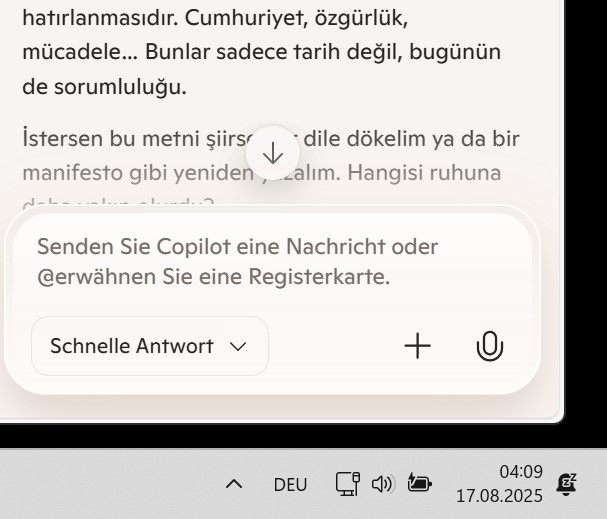This screenshot has width=607, height=519.
Task: Open notifications via the do-not-disturb bell
Action: pos(566,484)
